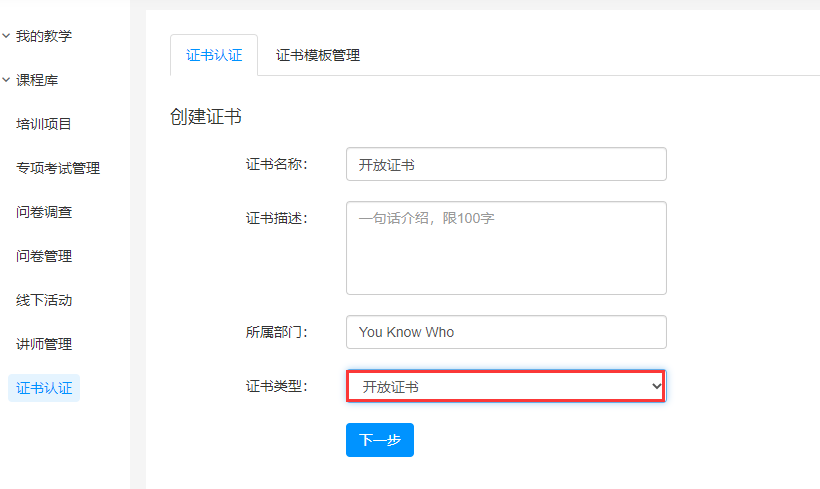Image resolution: width=820 pixels, height=489 pixels.
Task: Open the 证书类型 dropdown arrow
Action: point(656,386)
